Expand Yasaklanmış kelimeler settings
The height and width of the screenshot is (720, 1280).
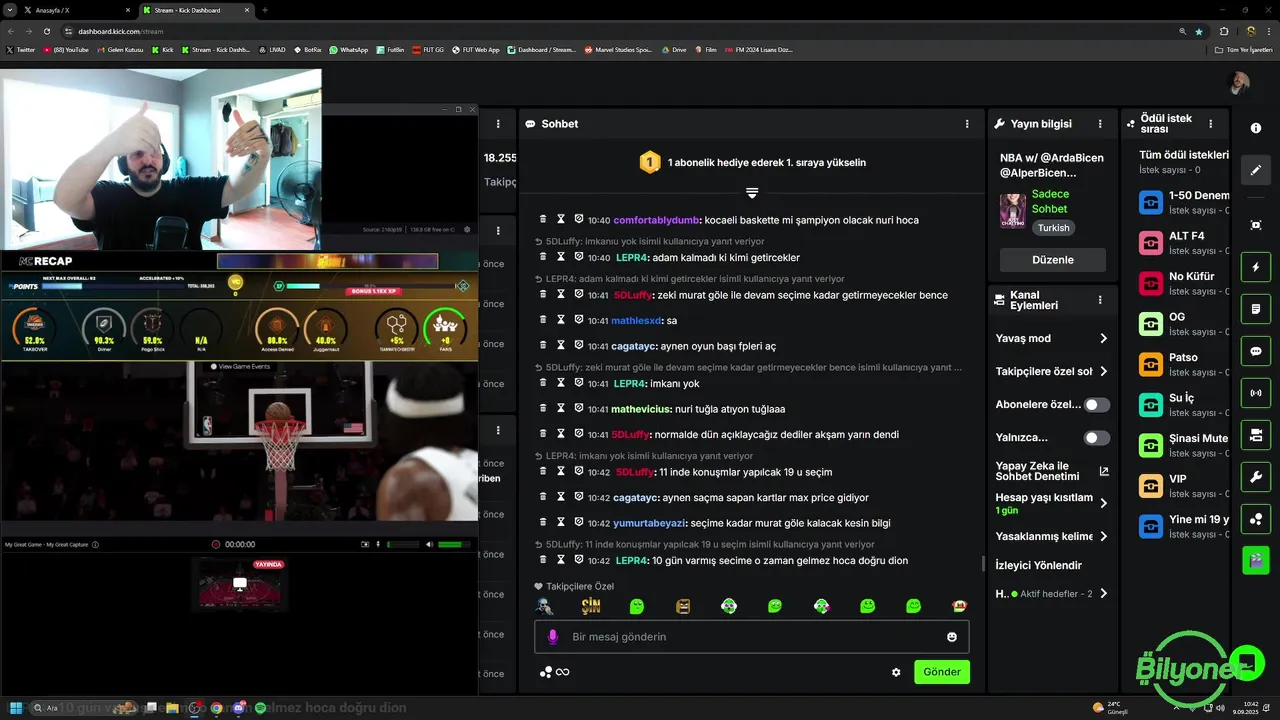point(1103,536)
